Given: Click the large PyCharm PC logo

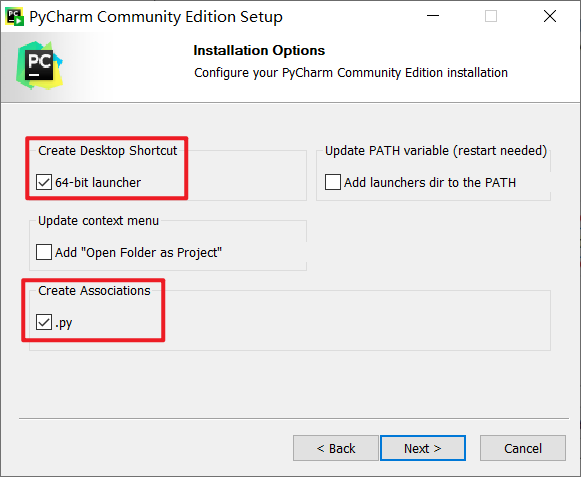Looking at the screenshot, I should pyautogui.click(x=39, y=65).
